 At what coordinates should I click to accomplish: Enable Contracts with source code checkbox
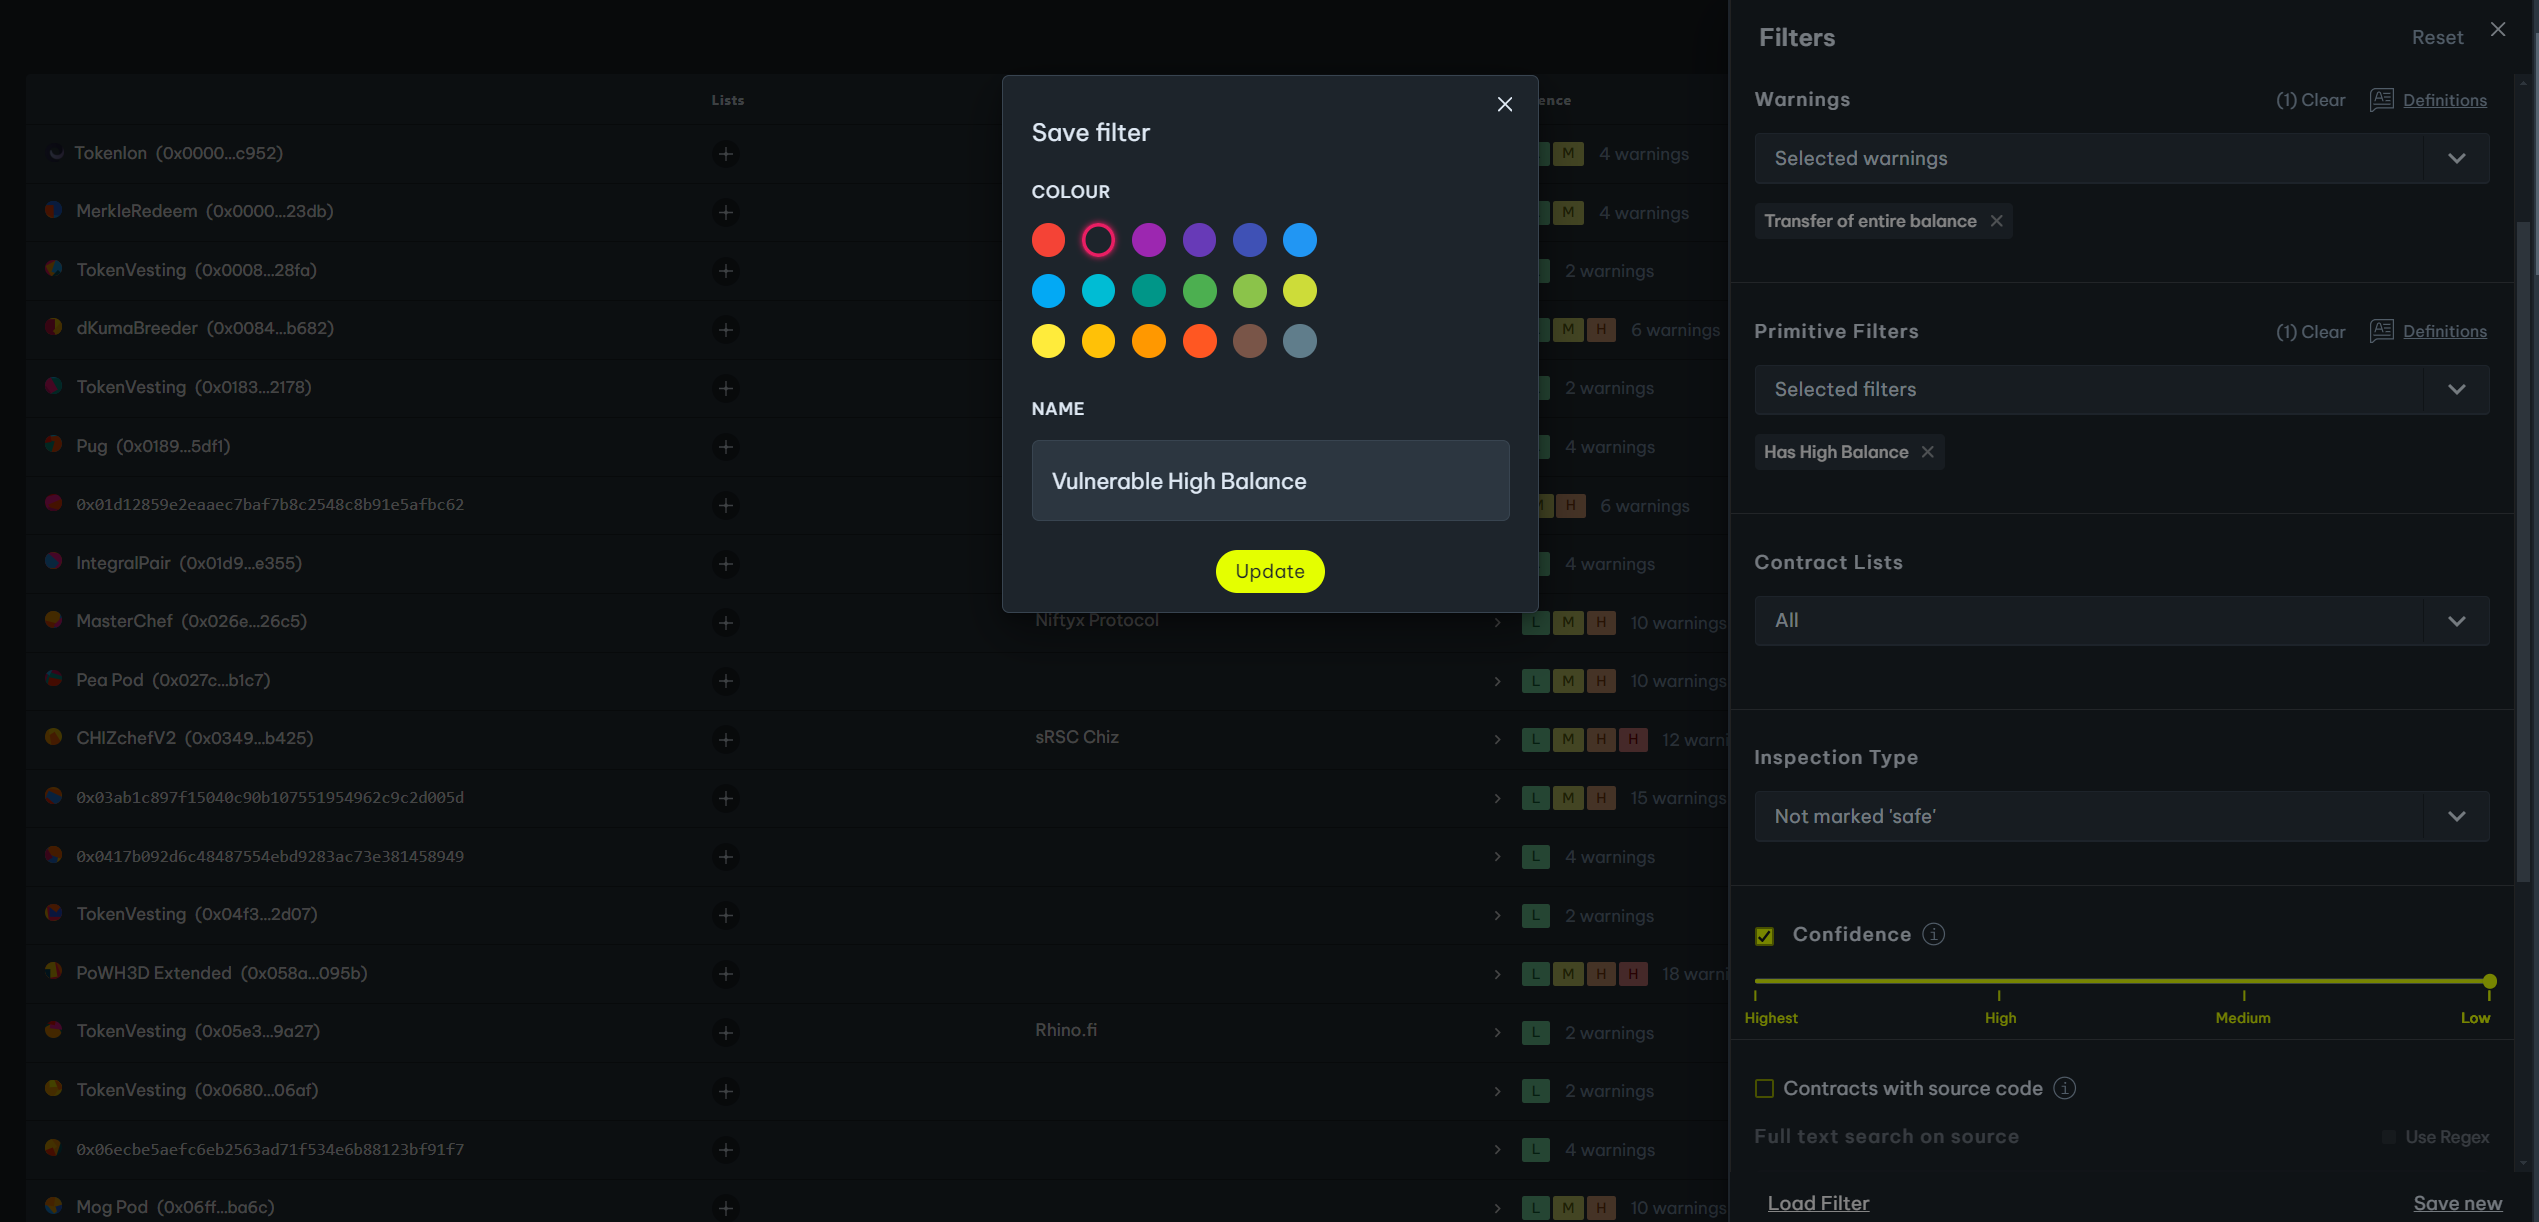tap(1764, 1088)
